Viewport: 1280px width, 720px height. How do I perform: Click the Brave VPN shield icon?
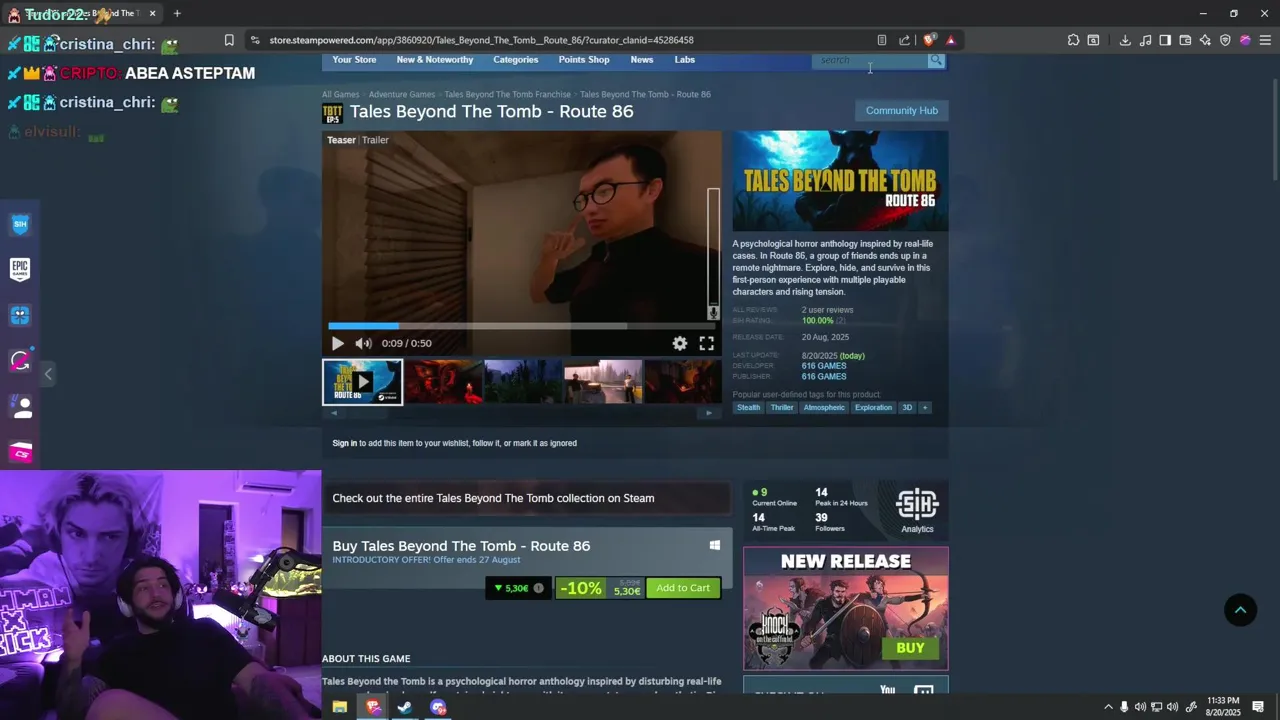(x=1225, y=40)
